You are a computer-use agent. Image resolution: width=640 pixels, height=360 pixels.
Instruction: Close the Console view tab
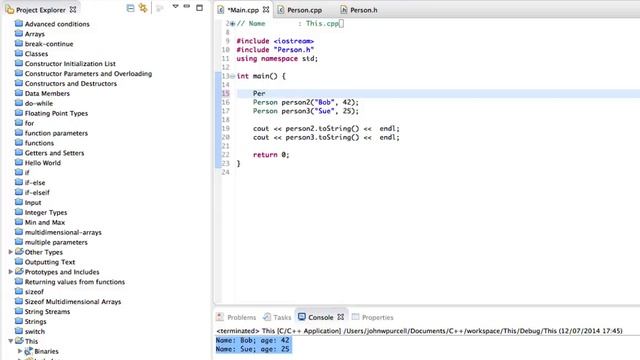(341, 317)
